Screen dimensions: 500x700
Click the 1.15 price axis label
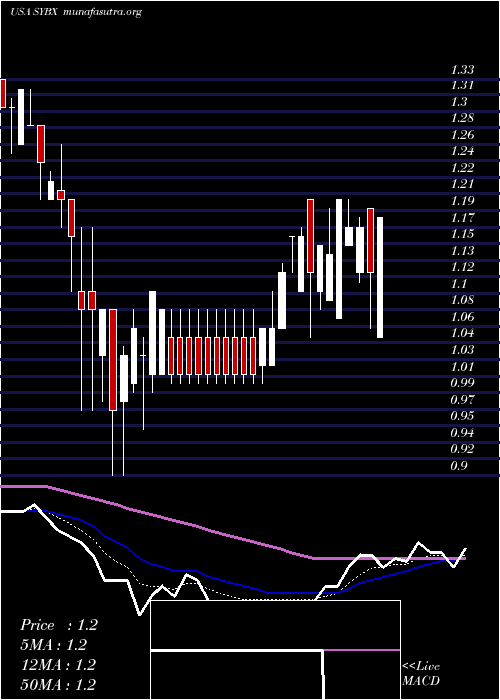click(x=462, y=234)
